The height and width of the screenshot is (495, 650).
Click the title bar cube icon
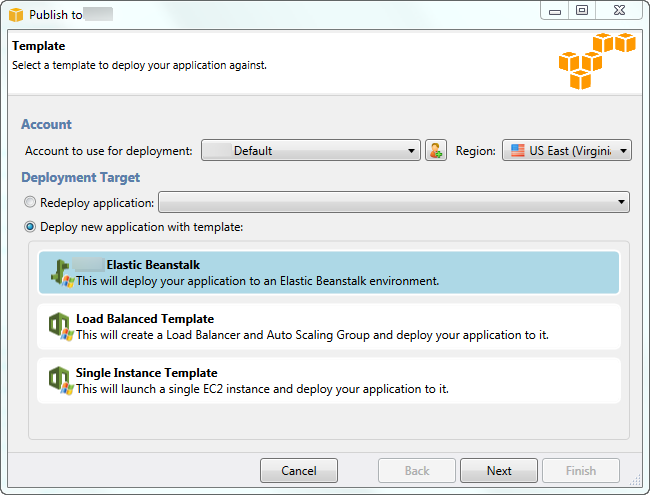pyautogui.click(x=15, y=15)
